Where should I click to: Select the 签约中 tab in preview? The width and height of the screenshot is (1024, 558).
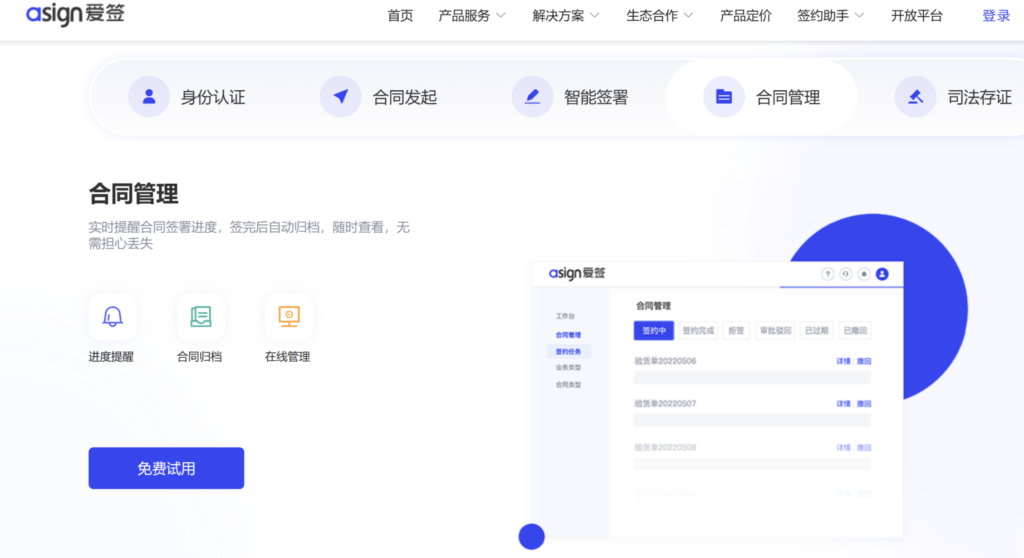pos(654,330)
